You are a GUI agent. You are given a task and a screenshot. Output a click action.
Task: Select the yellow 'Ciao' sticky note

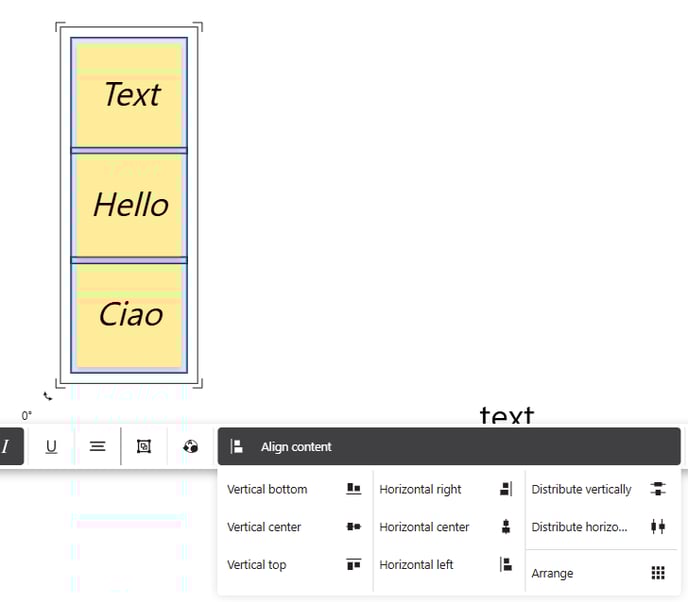[129, 315]
